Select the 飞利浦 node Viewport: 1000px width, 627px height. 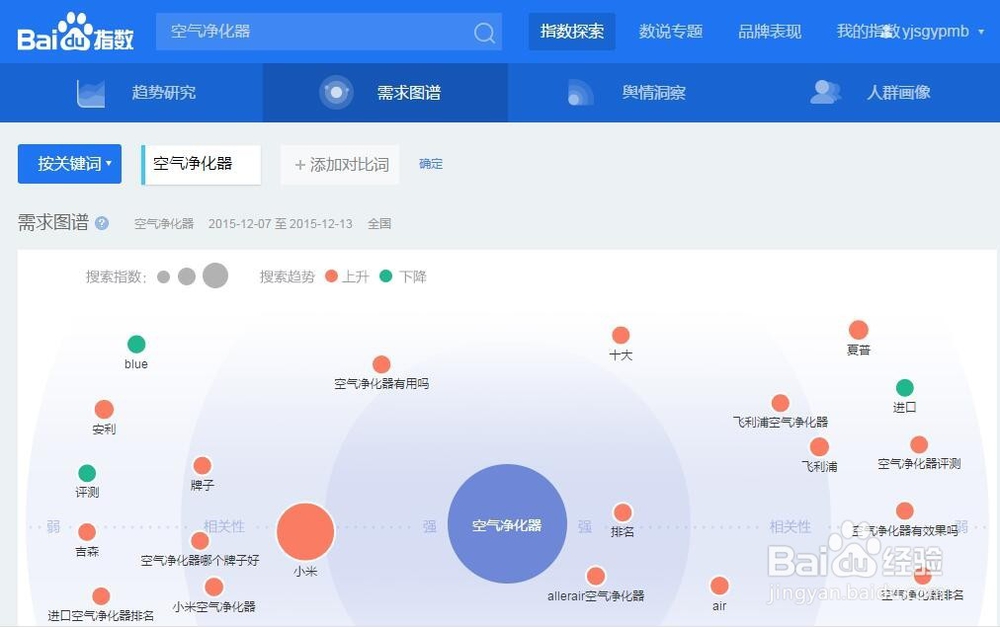(819, 447)
